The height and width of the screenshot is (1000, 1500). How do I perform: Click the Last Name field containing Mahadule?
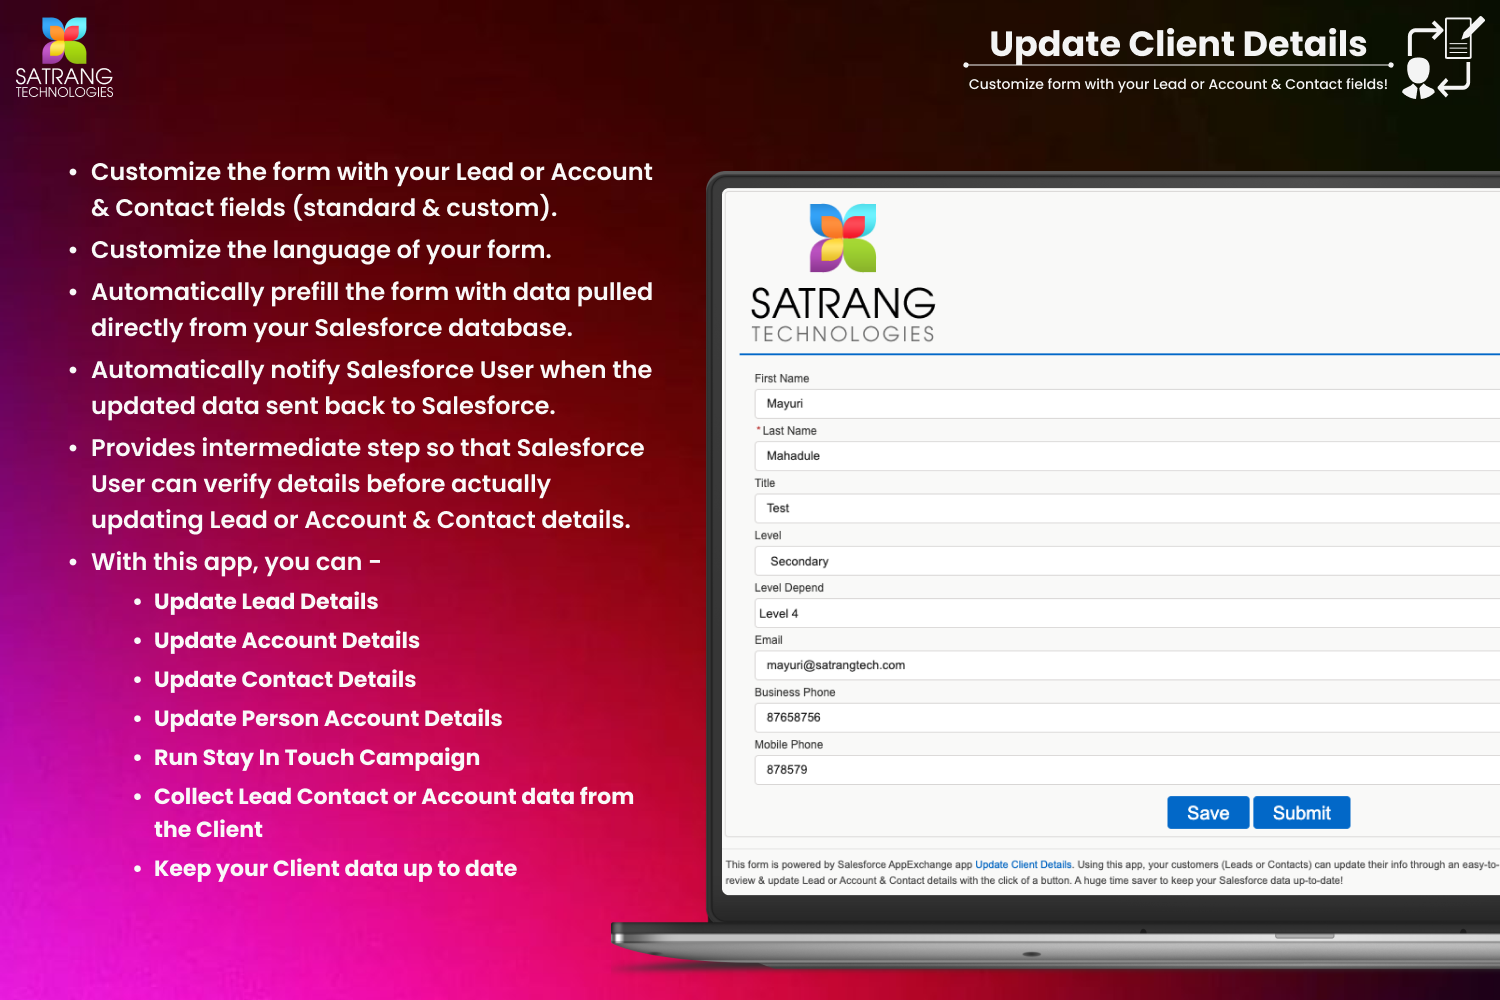(x=1127, y=456)
